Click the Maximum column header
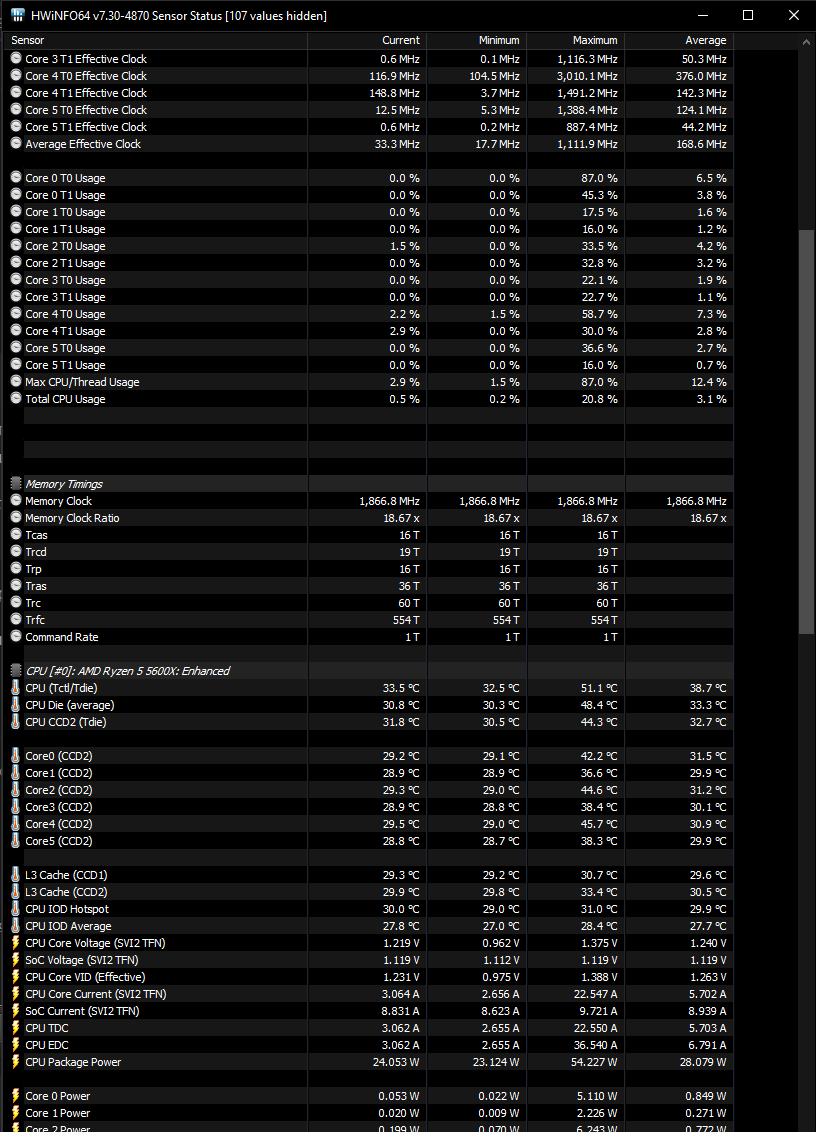The height and width of the screenshot is (1132, 816). tap(576, 40)
